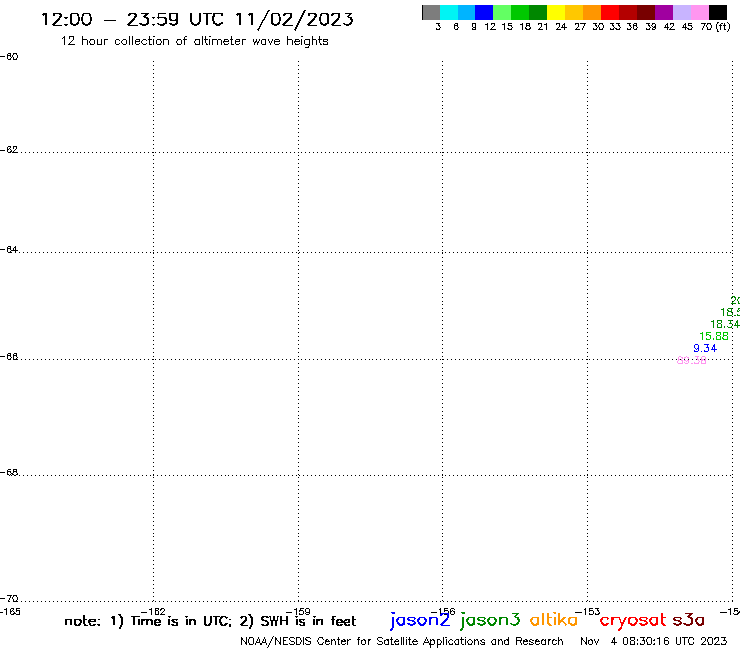Click the '-159' longitude axis label

coord(298,612)
